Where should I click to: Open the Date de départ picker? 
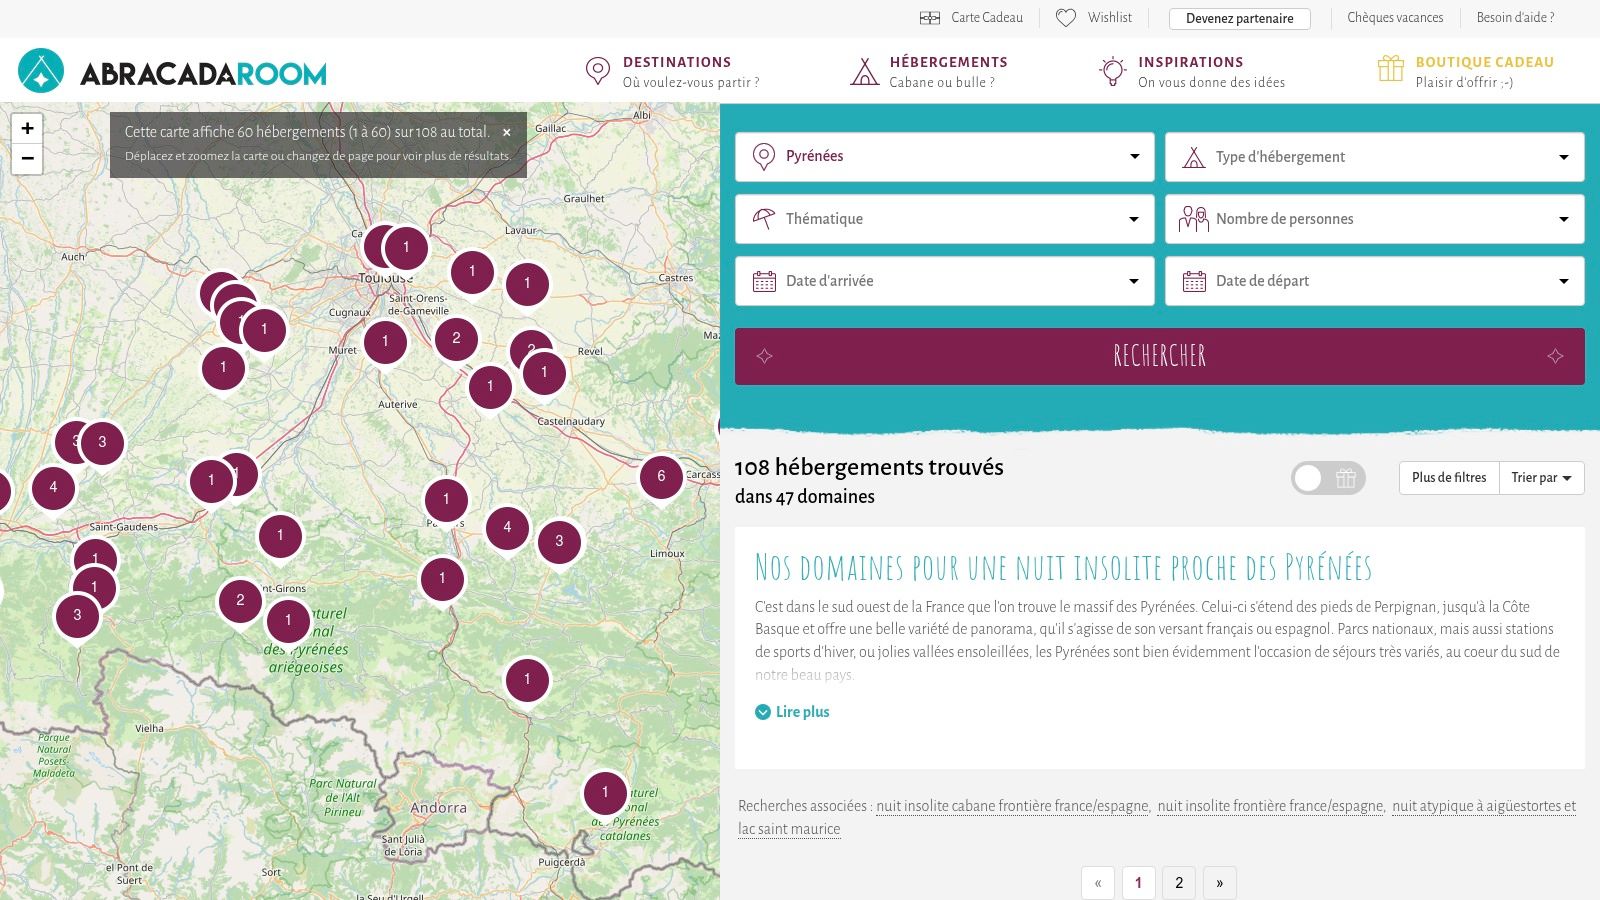[x=1374, y=281]
